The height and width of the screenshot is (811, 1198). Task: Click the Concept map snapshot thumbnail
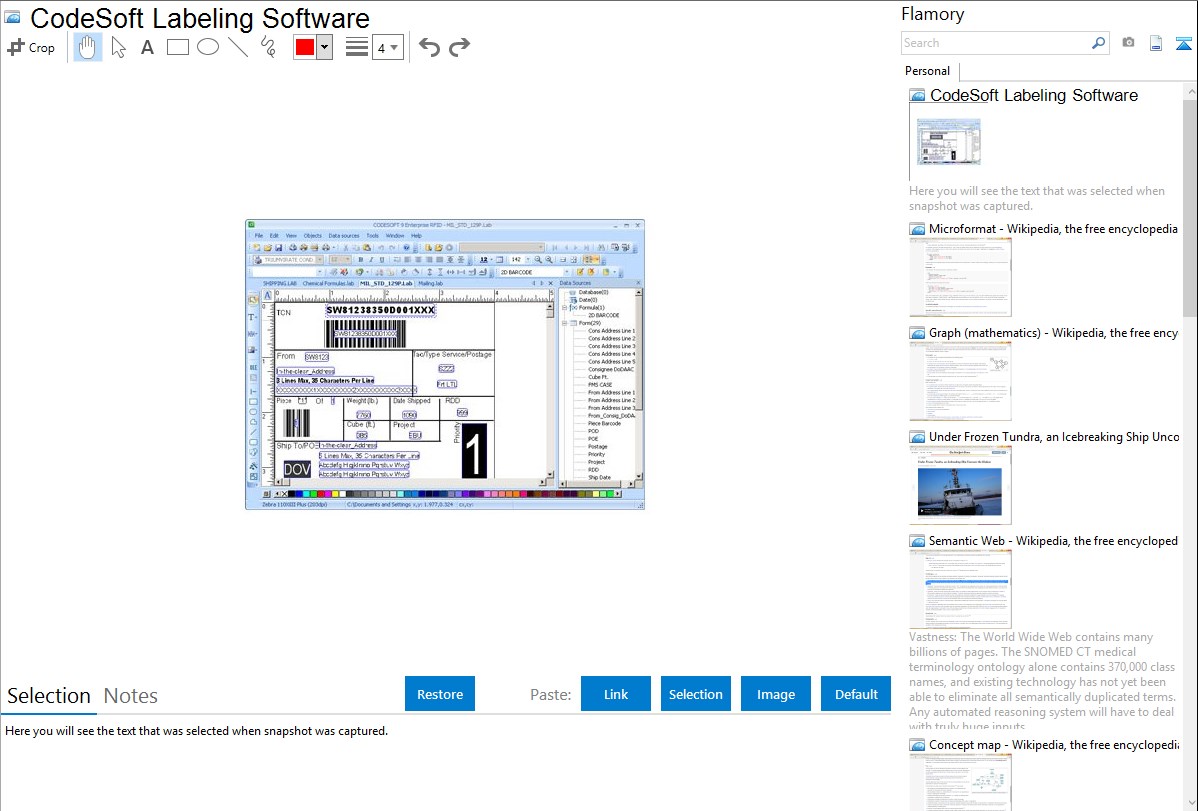tap(960, 782)
